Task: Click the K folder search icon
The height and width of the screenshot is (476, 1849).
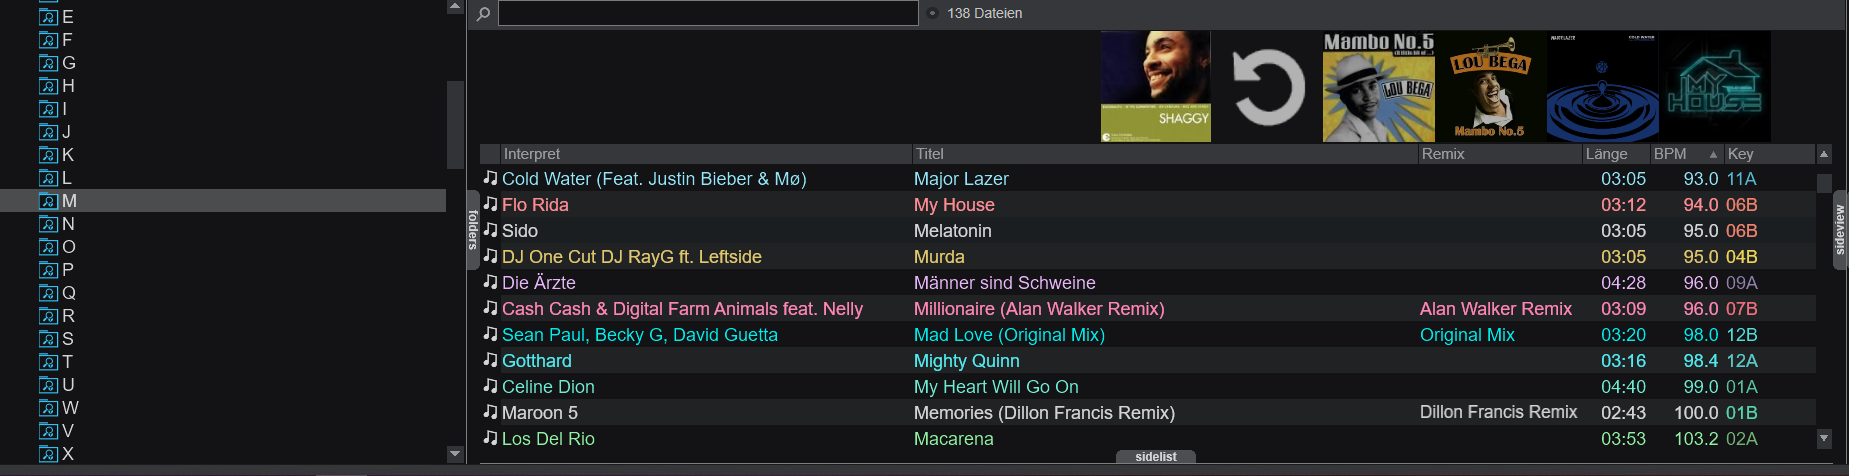Action: pos(48,155)
